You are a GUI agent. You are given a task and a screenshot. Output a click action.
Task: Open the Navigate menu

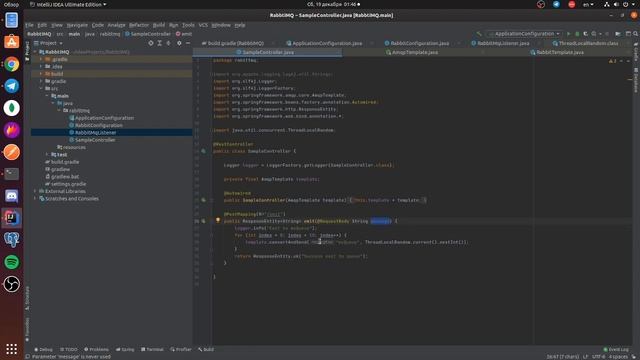pyautogui.click(x=77, y=25)
